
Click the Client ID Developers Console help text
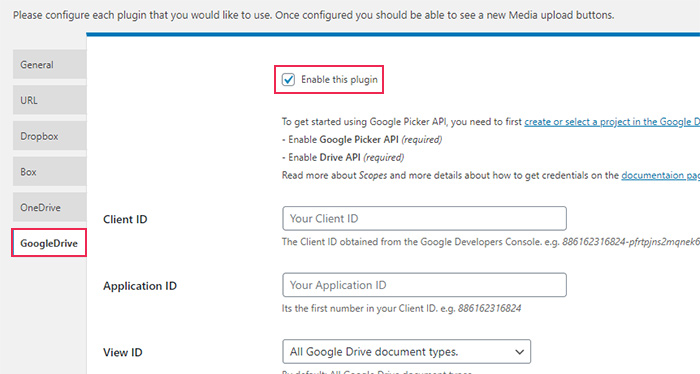491,242
